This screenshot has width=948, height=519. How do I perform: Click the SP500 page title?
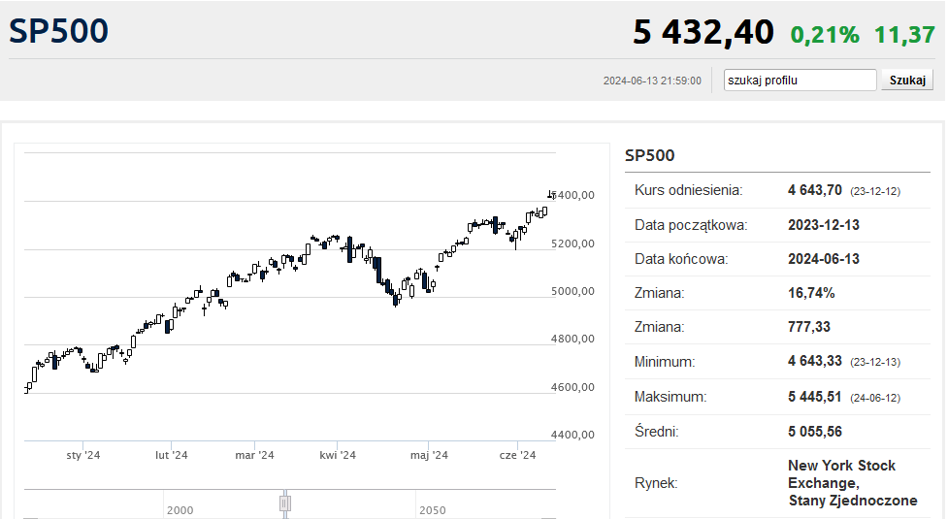pyautogui.click(x=59, y=31)
